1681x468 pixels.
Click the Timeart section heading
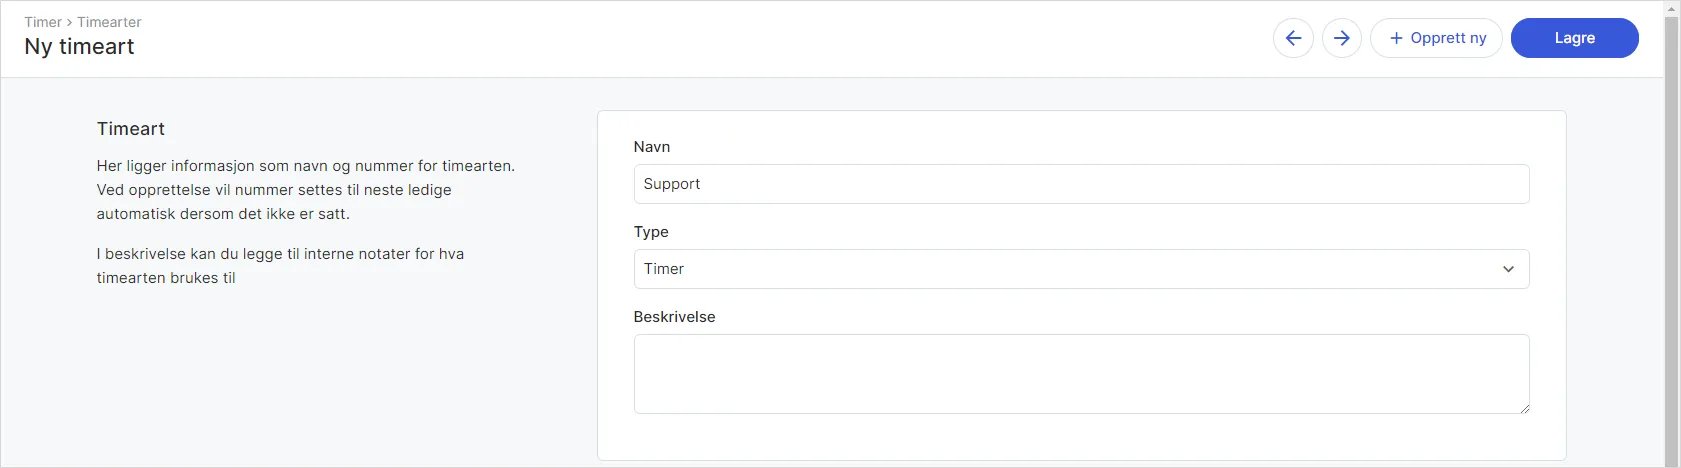(x=131, y=129)
